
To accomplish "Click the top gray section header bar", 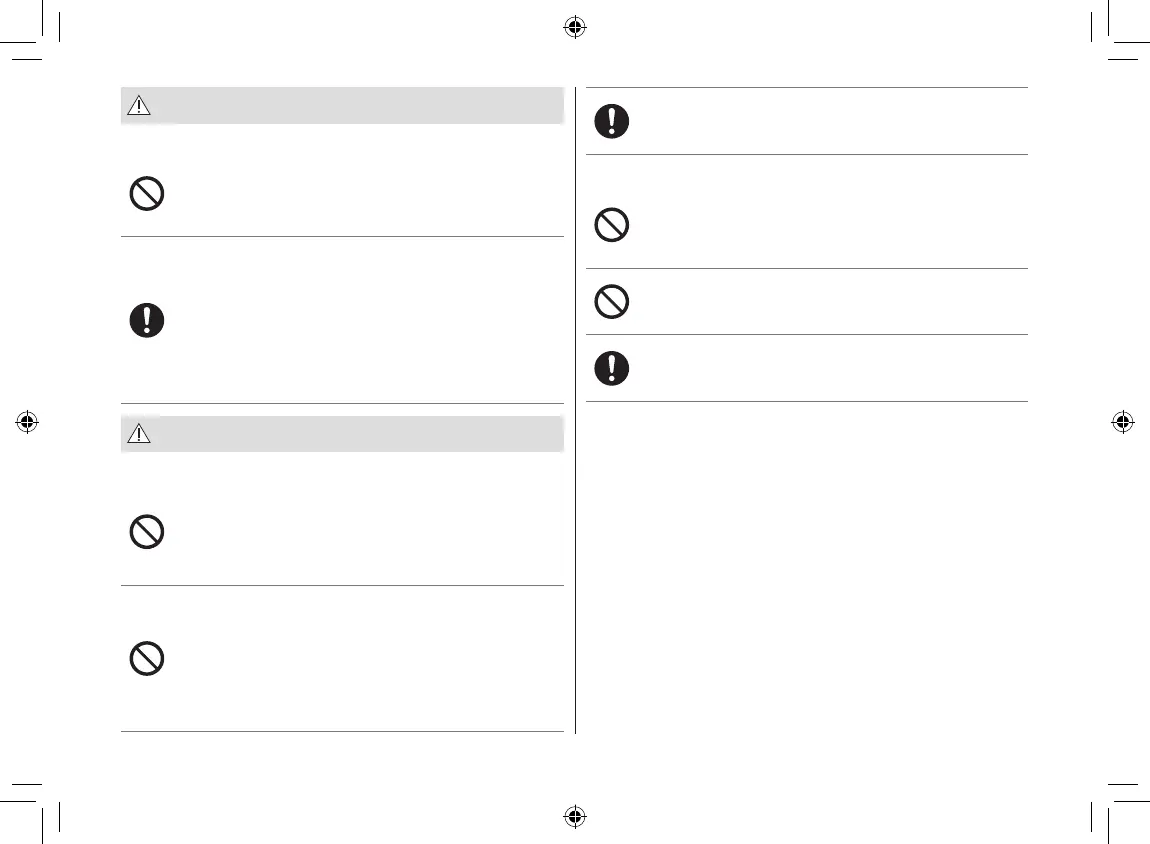I will (350, 105).
